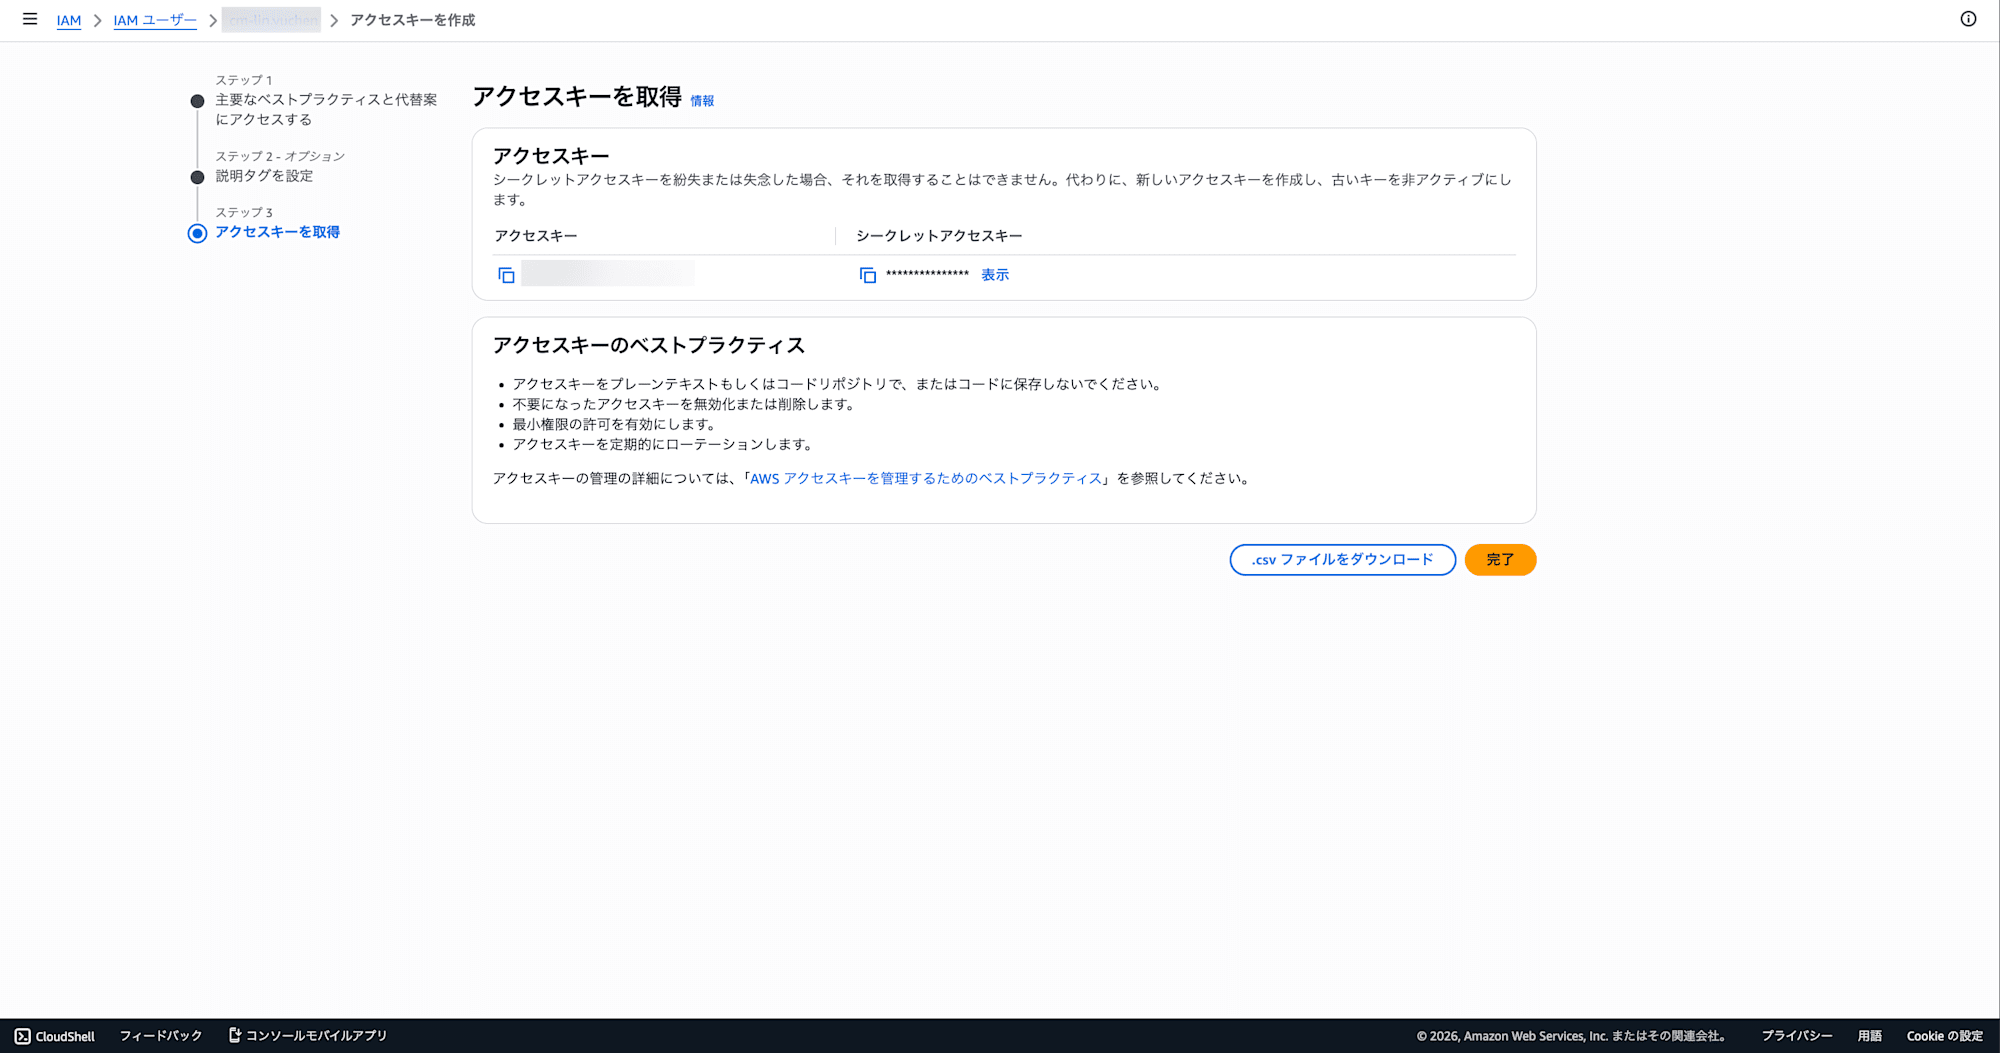Copy the secret access key icon

point(868,275)
